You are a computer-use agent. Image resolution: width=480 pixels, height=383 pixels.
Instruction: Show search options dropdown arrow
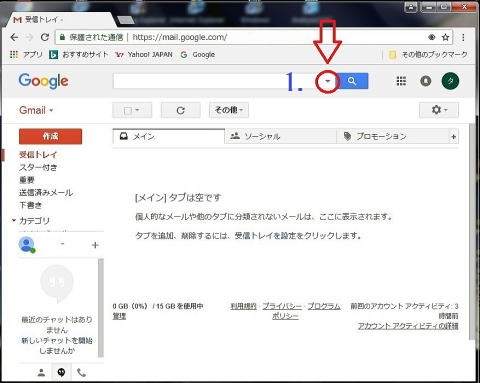tap(328, 81)
